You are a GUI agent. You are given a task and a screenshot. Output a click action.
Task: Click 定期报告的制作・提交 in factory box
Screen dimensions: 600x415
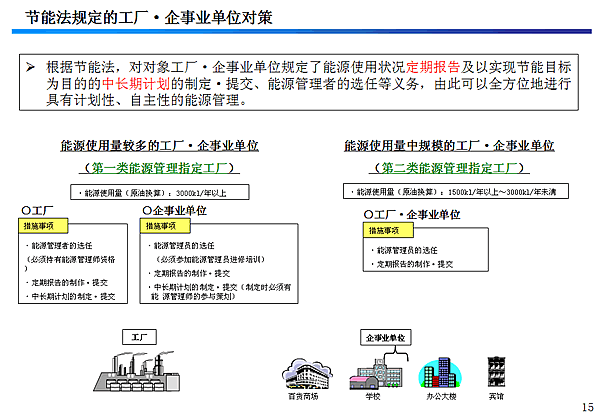tap(69, 283)
